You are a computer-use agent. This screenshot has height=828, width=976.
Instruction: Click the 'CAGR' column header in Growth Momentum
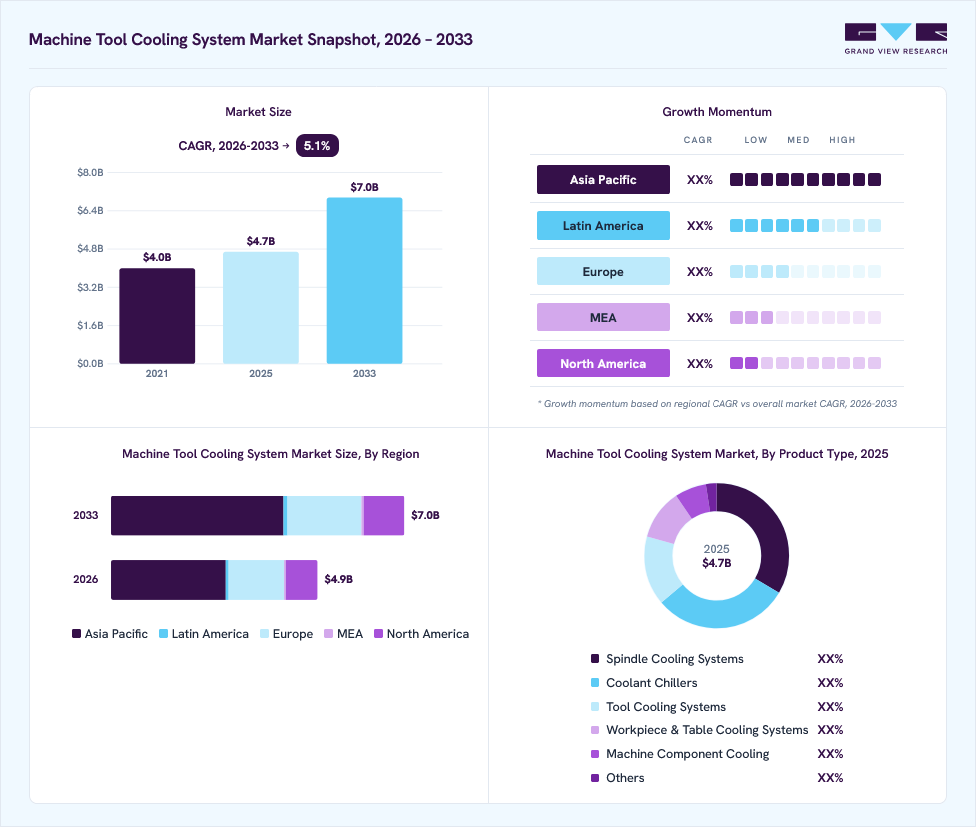[698, 140]
